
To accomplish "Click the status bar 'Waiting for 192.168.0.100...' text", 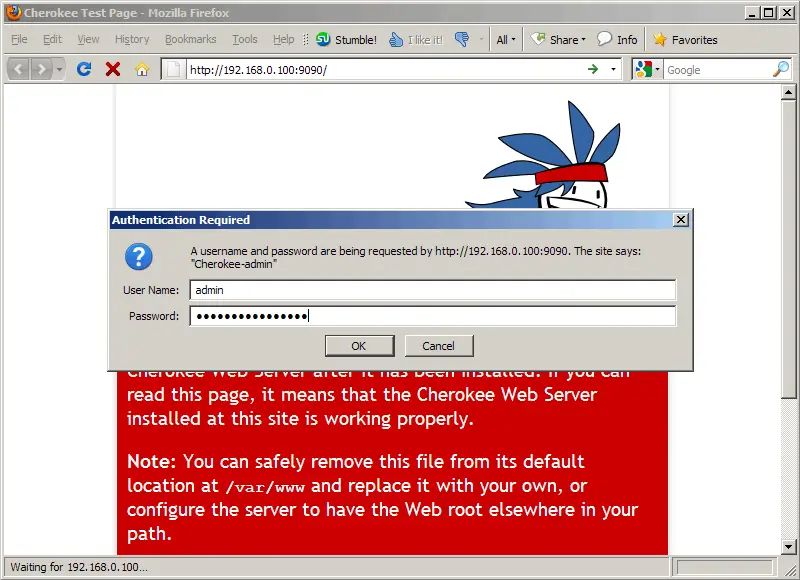I will (79, 567).
